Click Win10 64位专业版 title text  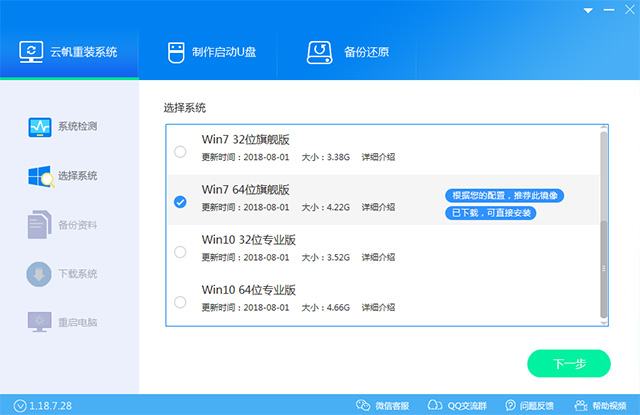tap(249, 290)
